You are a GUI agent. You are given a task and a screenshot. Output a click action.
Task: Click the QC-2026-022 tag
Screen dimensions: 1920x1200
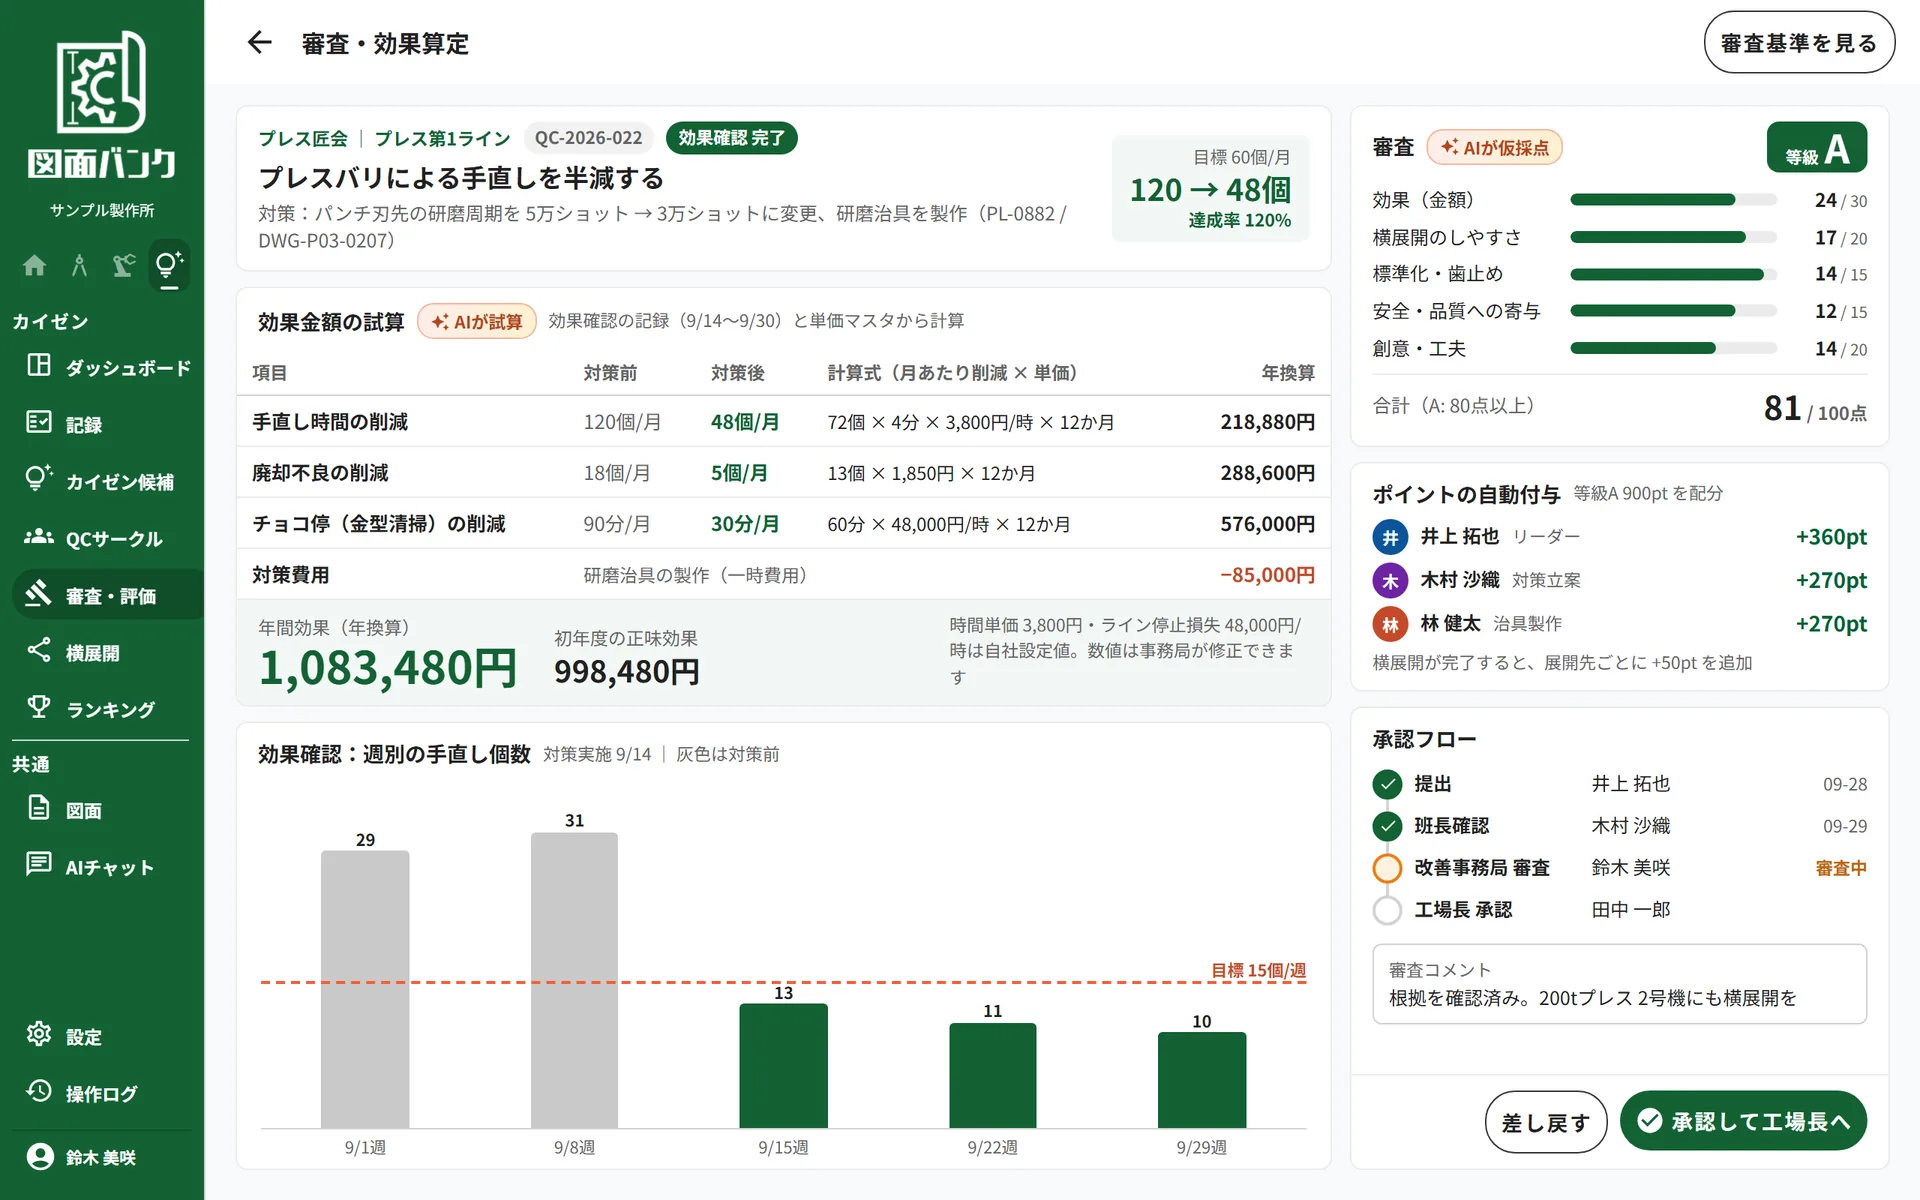[x=588, y=138]
